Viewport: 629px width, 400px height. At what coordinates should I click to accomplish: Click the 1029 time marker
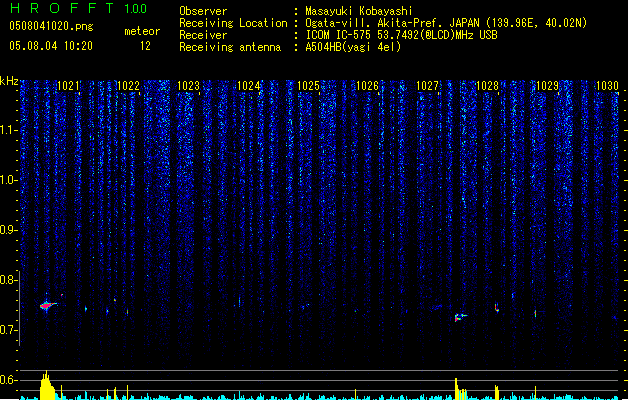click(547, 86)
